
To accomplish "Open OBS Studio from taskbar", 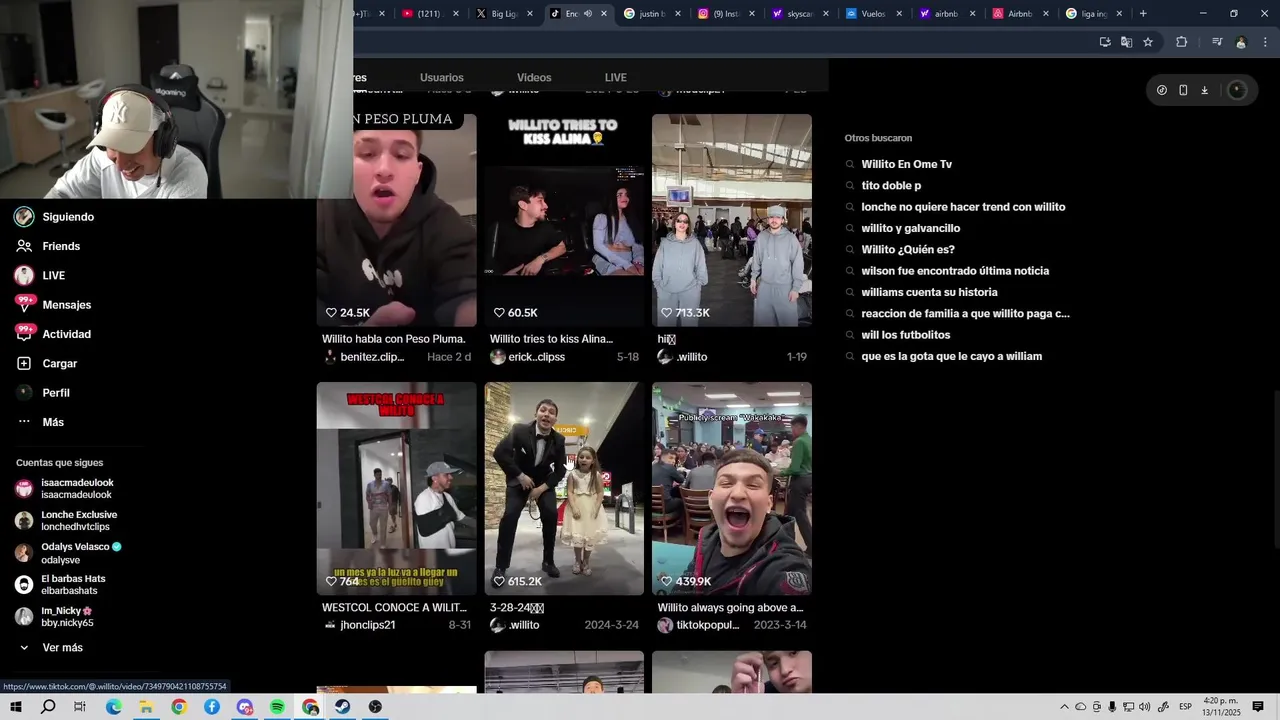I will coord(375,707).
